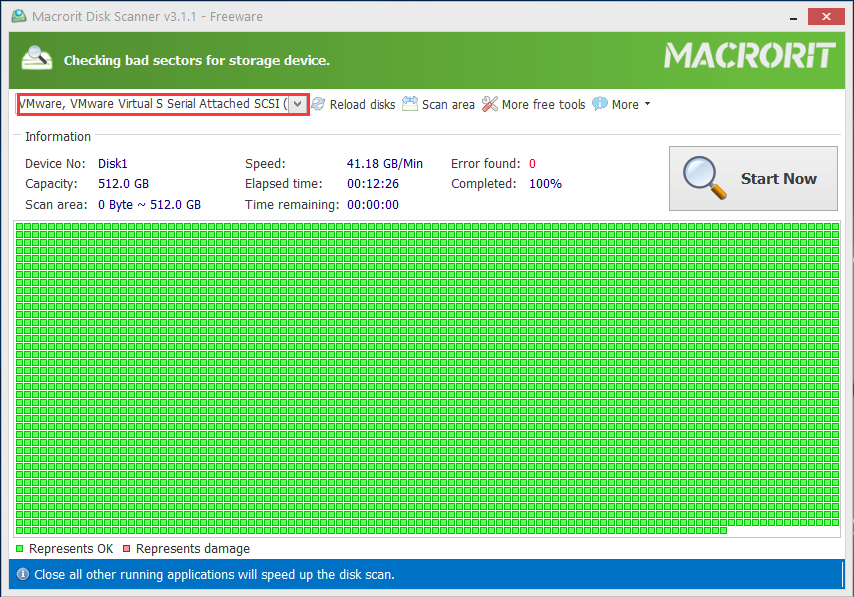This screenshot has height=597, width=854.
Task: Open the disk selection dropdown arrow
Action: click(x=297, y=104)
